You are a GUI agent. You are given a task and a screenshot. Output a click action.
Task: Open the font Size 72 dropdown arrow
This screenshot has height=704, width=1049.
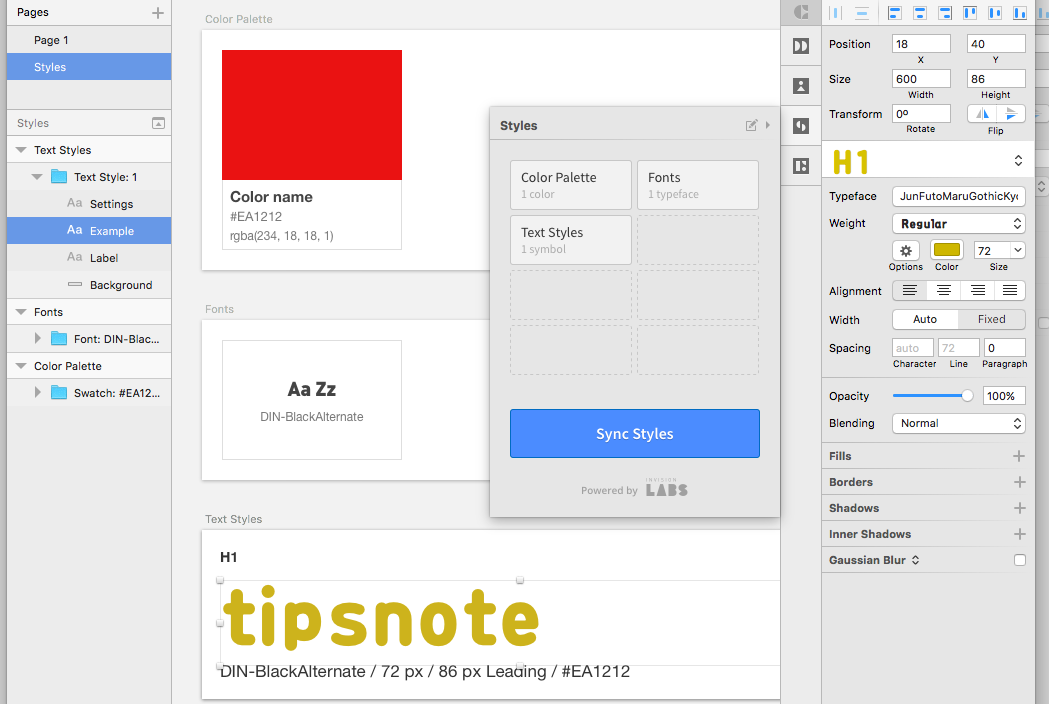tap(1018, 250)
